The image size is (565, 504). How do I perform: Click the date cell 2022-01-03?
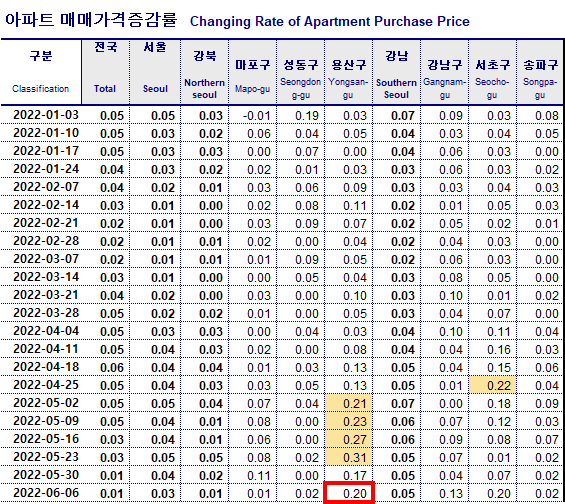[46, 115]
